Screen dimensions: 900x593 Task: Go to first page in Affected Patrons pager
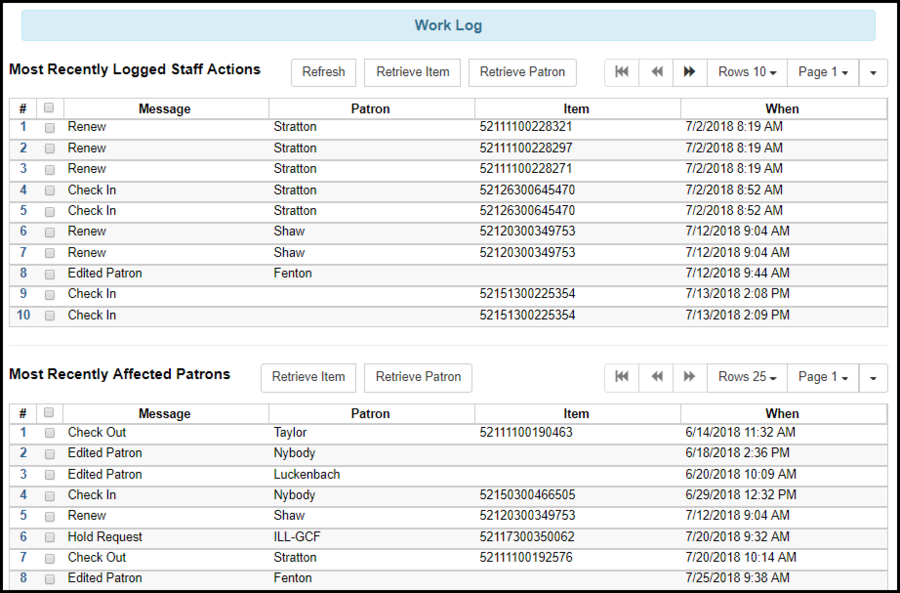(x=622, y=377)
